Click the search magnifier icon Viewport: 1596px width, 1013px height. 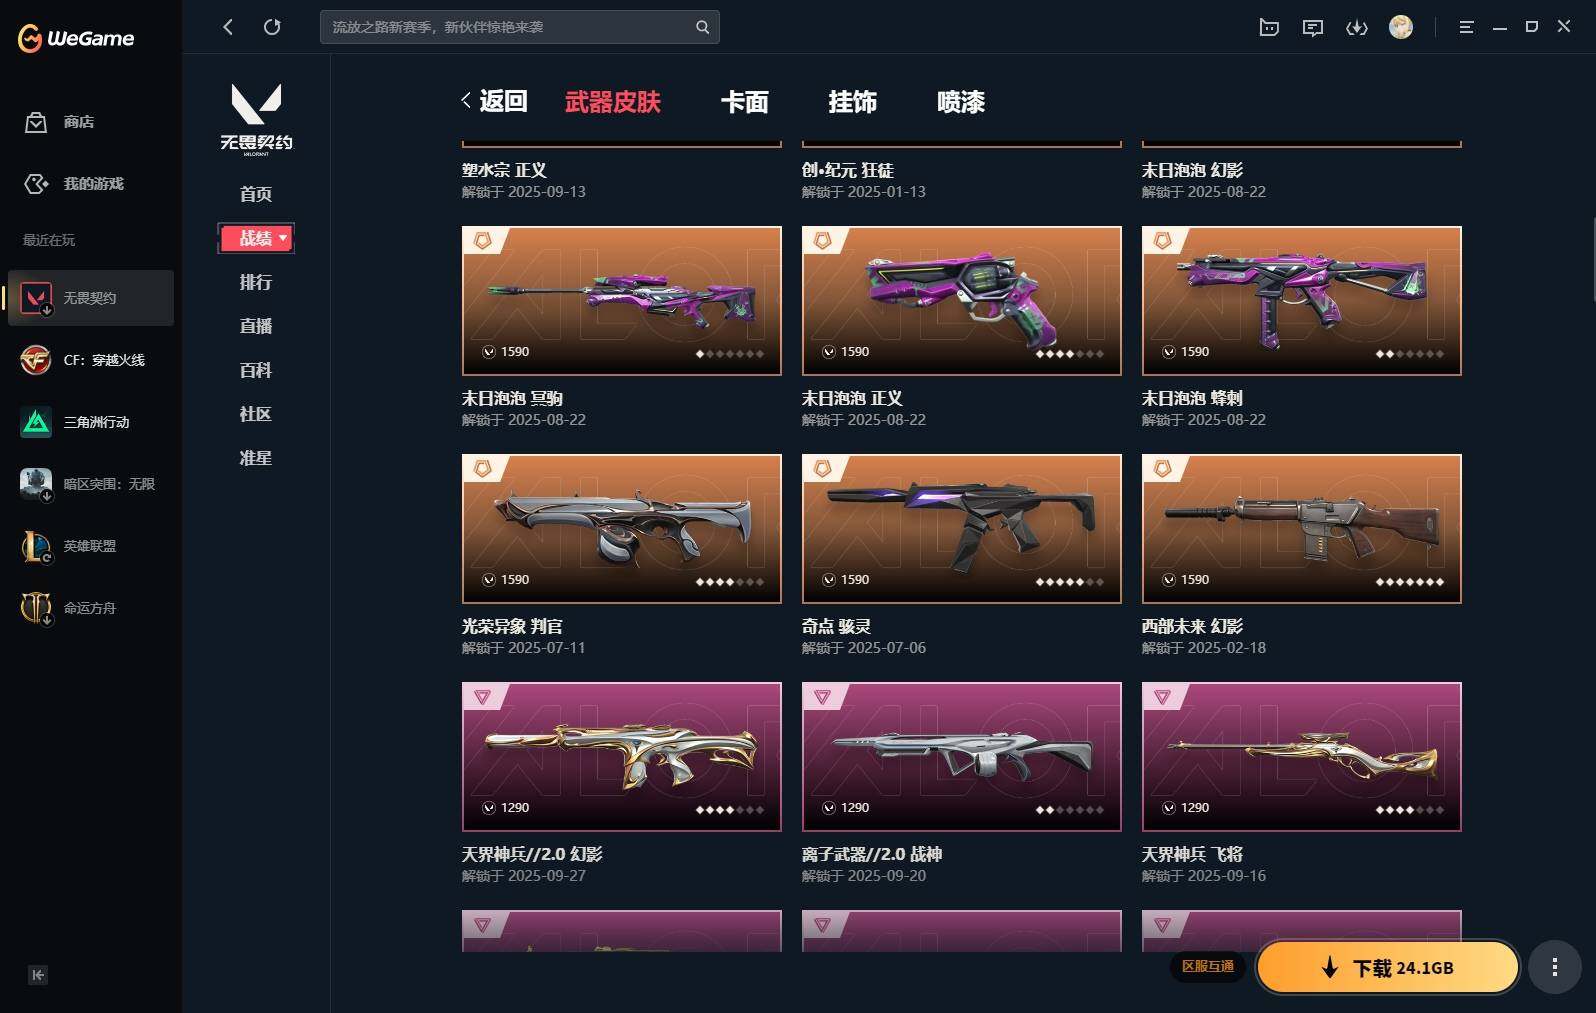click(702, 27)
